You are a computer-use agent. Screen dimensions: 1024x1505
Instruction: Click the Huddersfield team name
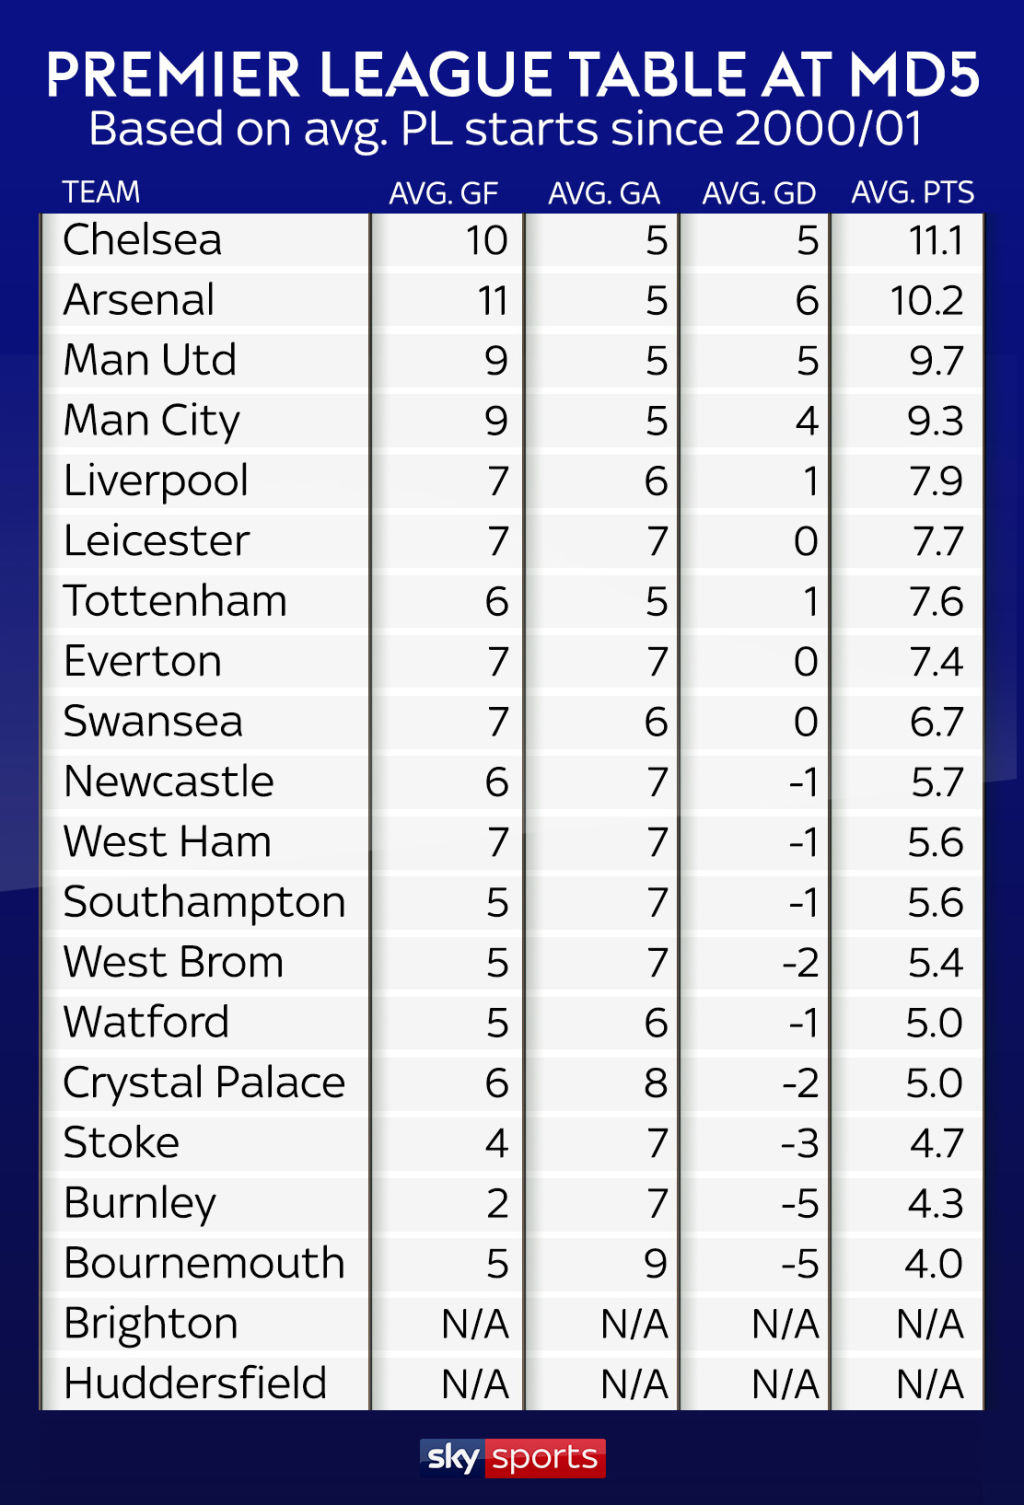click(195, 1384)
